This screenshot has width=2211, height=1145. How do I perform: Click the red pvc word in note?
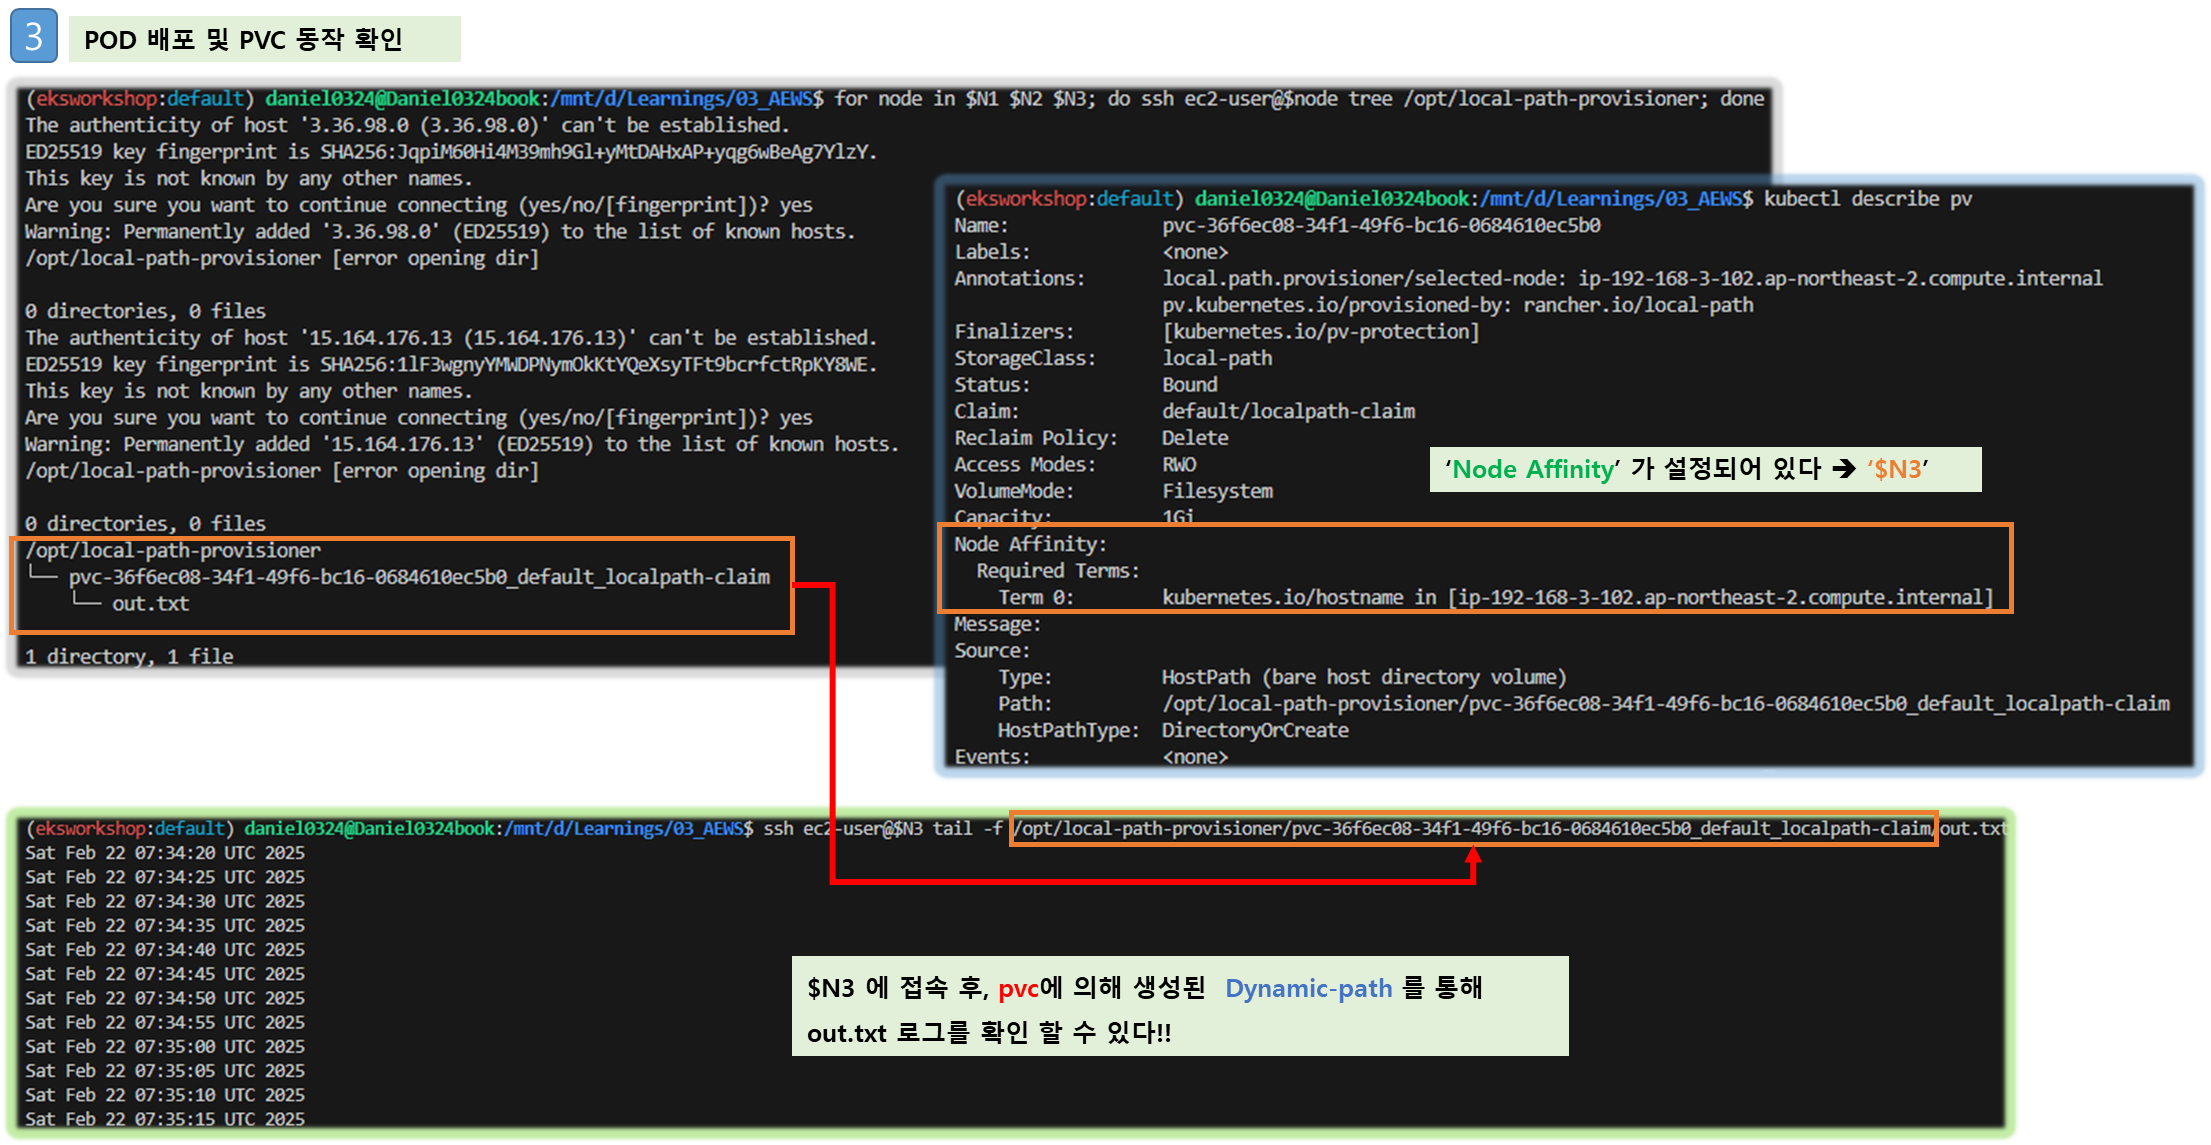(x=1018, y=988)
